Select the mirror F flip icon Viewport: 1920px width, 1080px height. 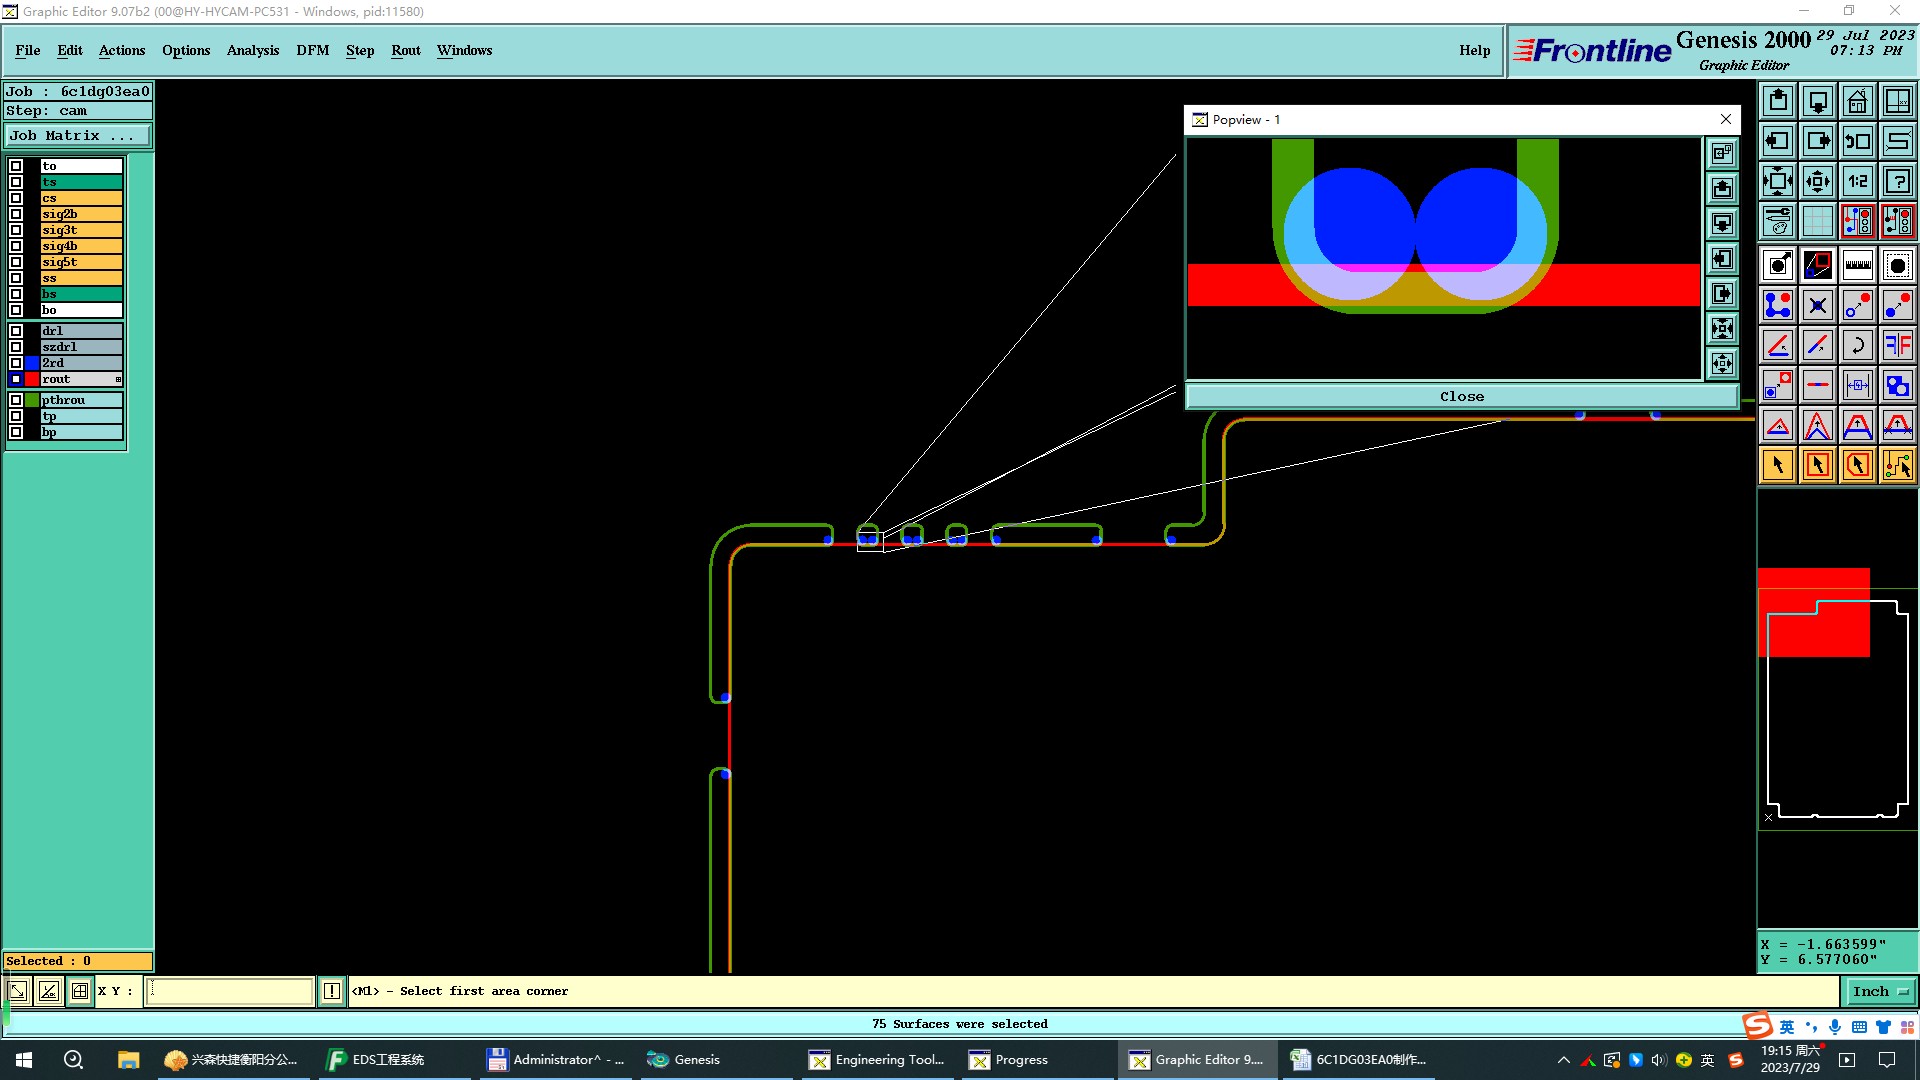[1897, 345]
